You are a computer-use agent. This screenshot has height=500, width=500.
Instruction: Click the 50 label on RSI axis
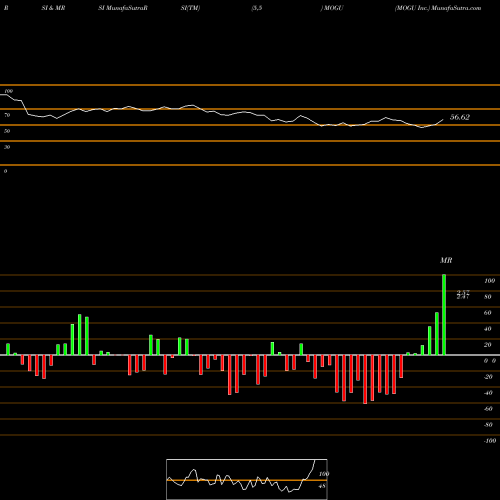coord(7,131)
